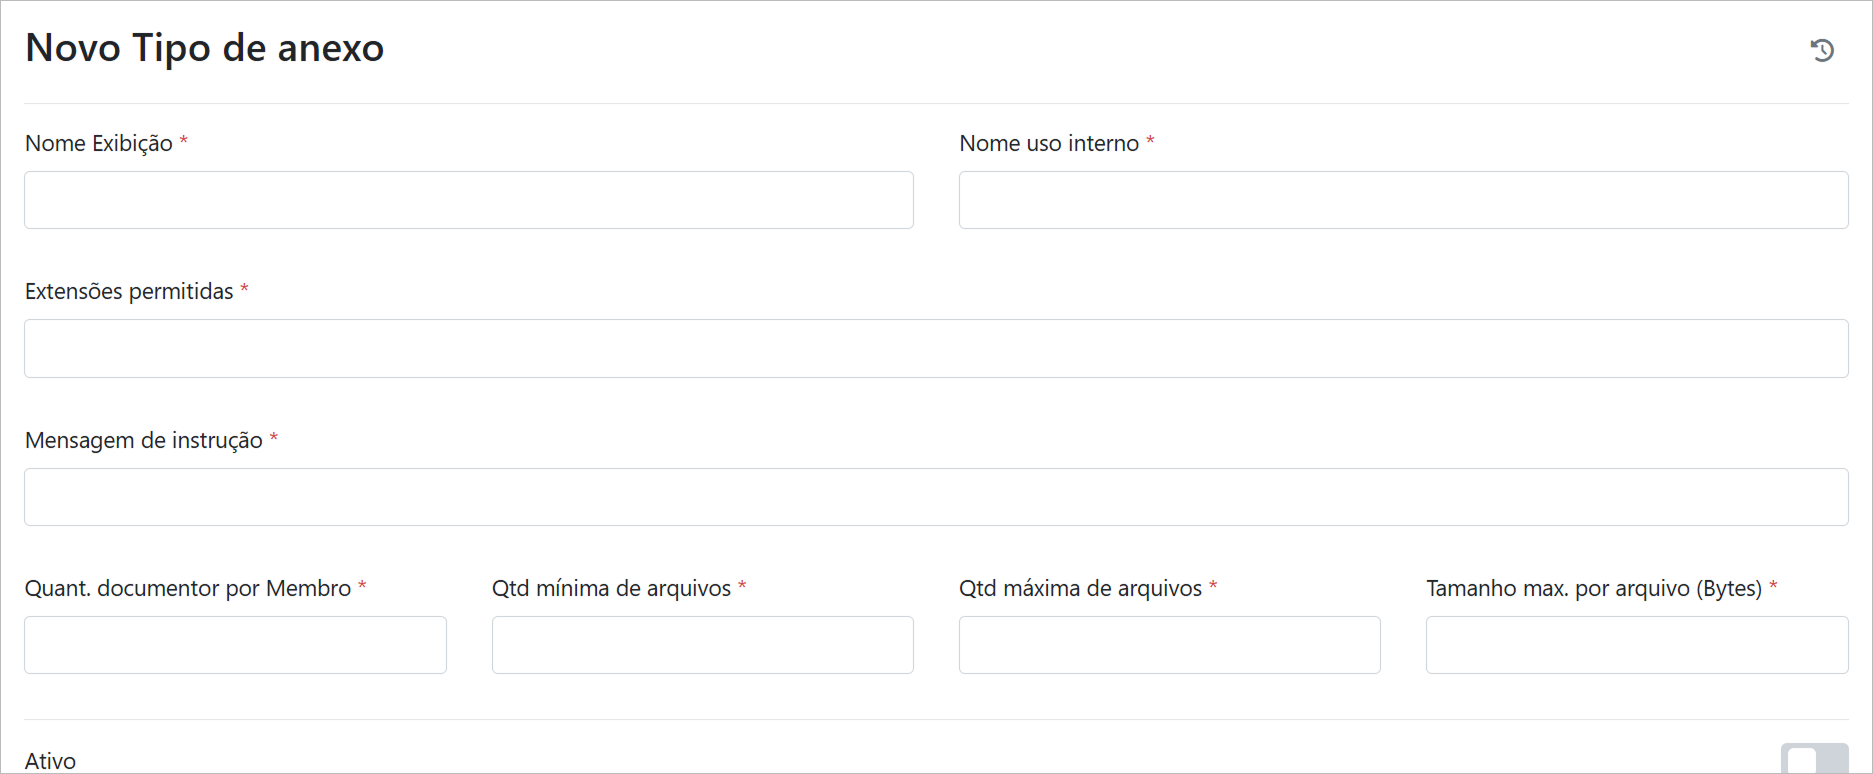This screenshot has height=774, width=1873.
Task: Click the Tamanho max. por arquivo (Bytes) input box
Action: [x=1636, y=645]
